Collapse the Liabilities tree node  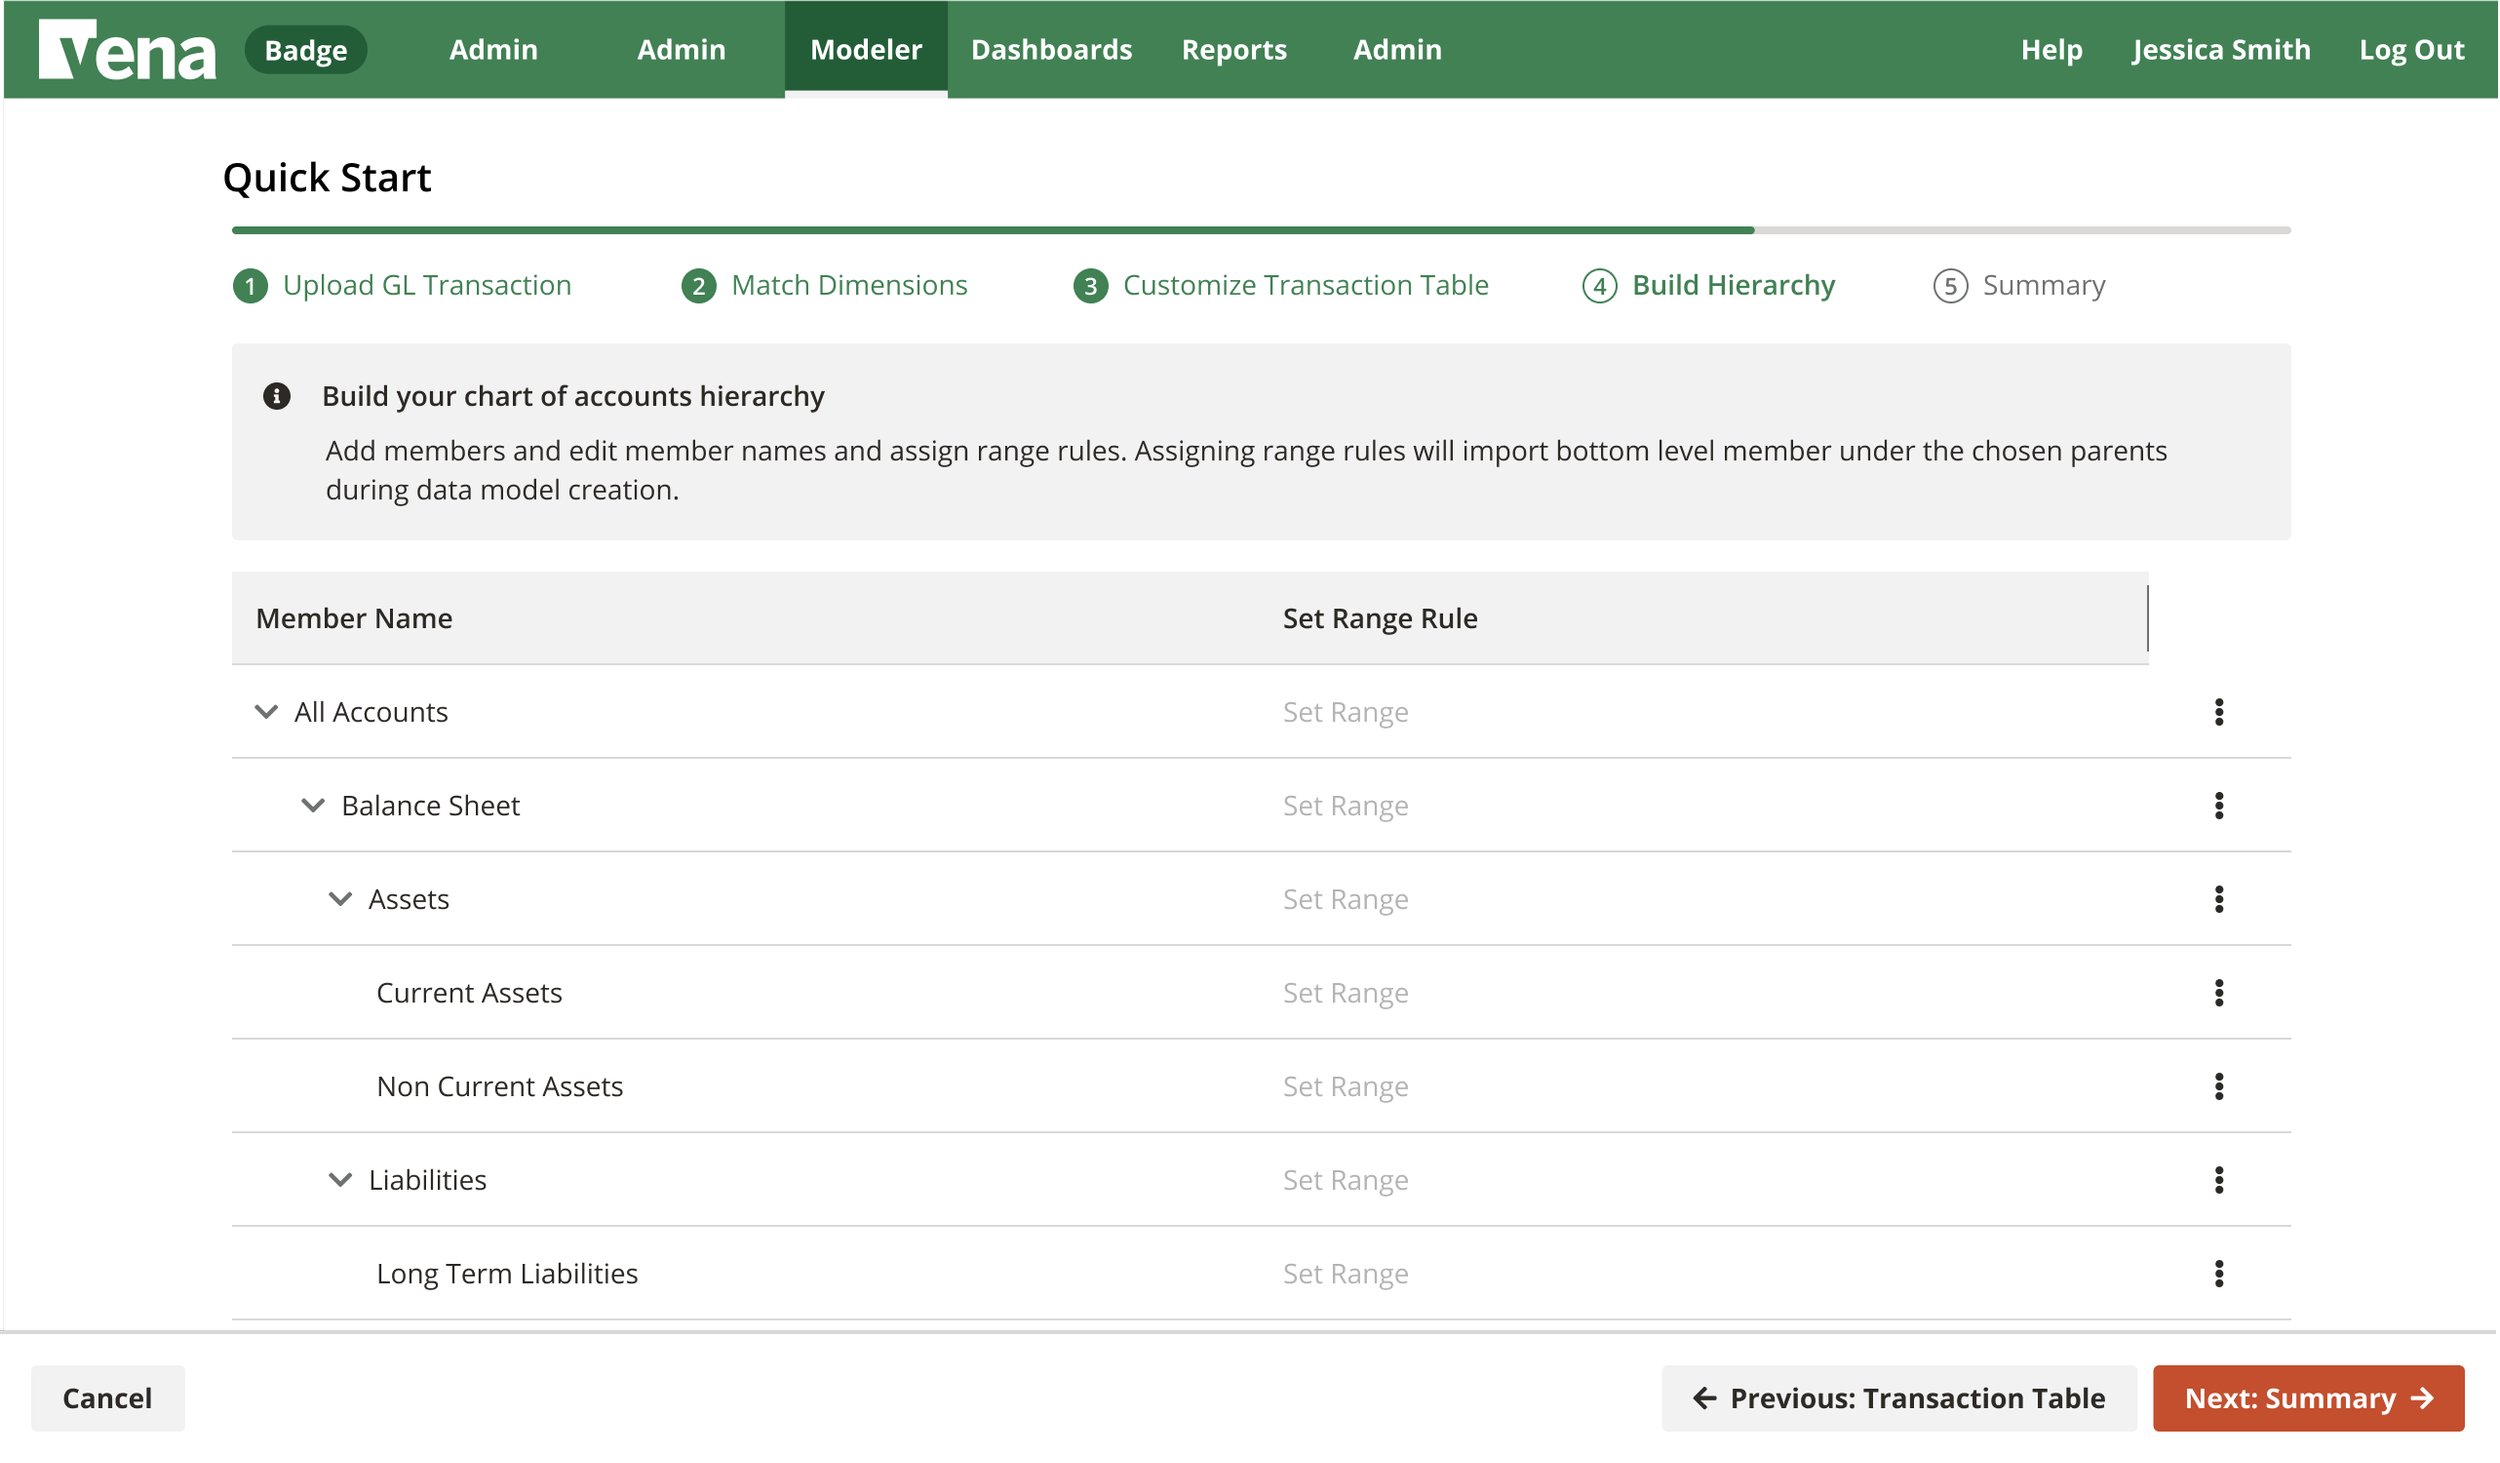[338, 1179]
